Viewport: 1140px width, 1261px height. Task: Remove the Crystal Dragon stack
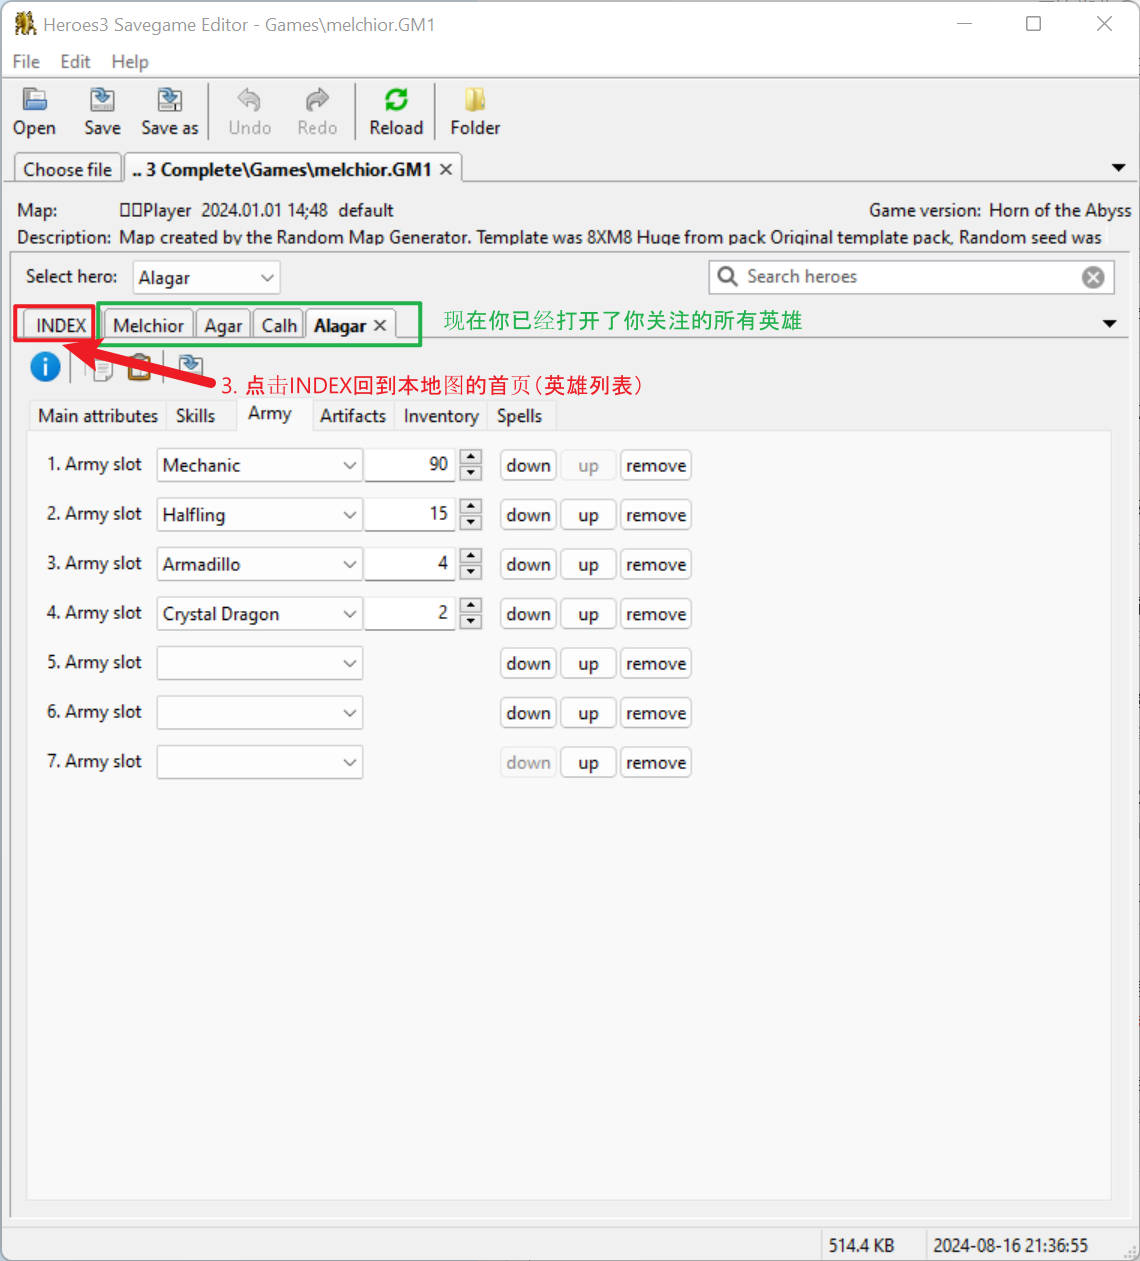[x=656, y=614]
